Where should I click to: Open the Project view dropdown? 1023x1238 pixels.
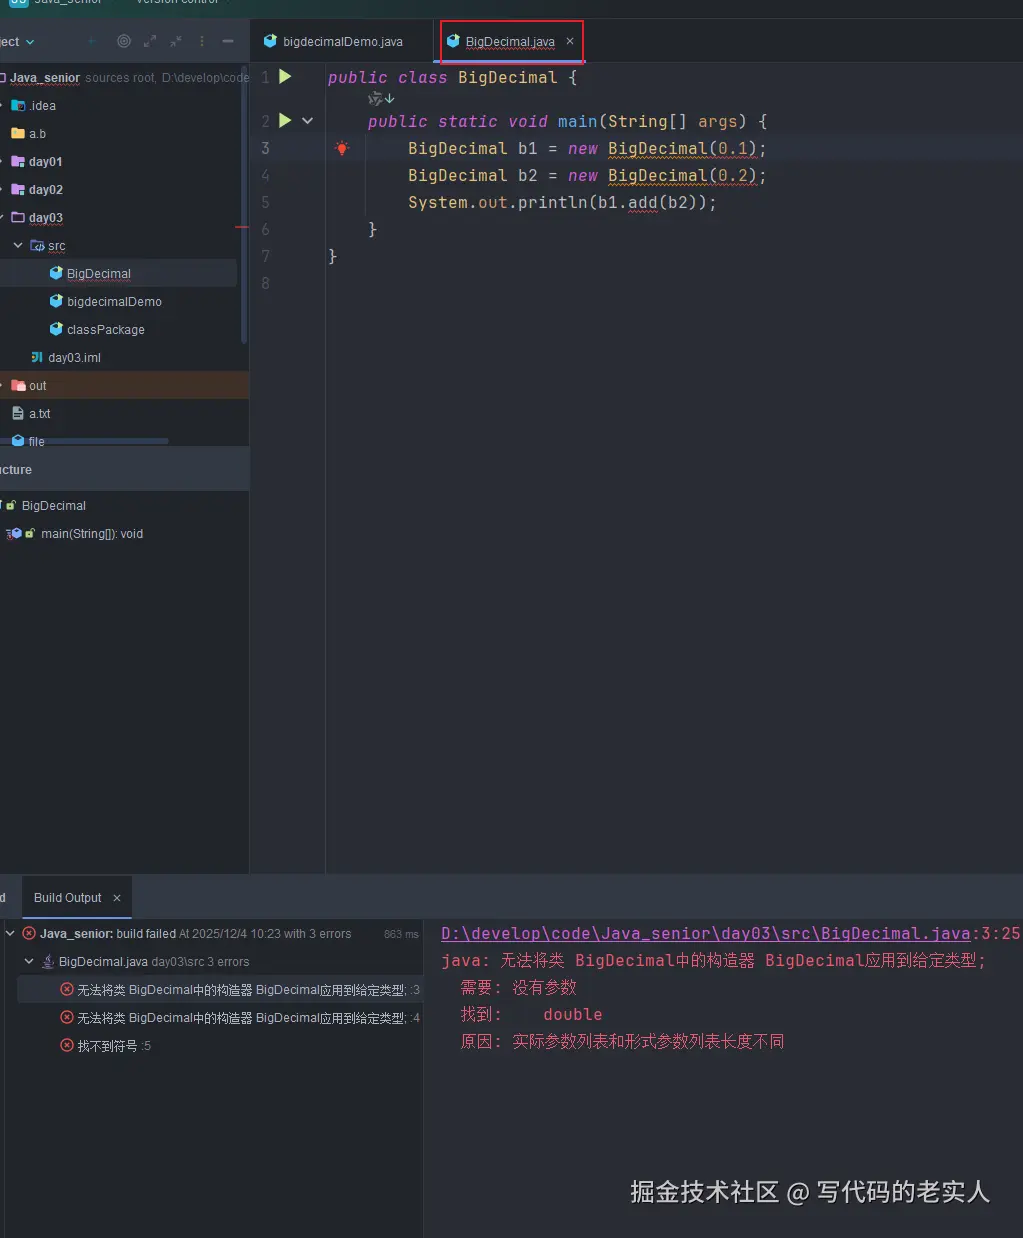[x=18, y=42]
